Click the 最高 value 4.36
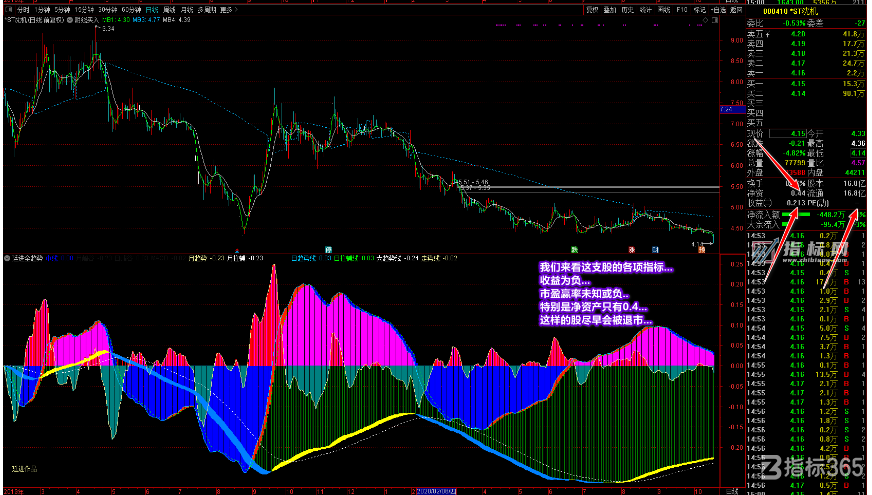Image resolution: width=872 pixels, height=495 pixels. point(858,143)
